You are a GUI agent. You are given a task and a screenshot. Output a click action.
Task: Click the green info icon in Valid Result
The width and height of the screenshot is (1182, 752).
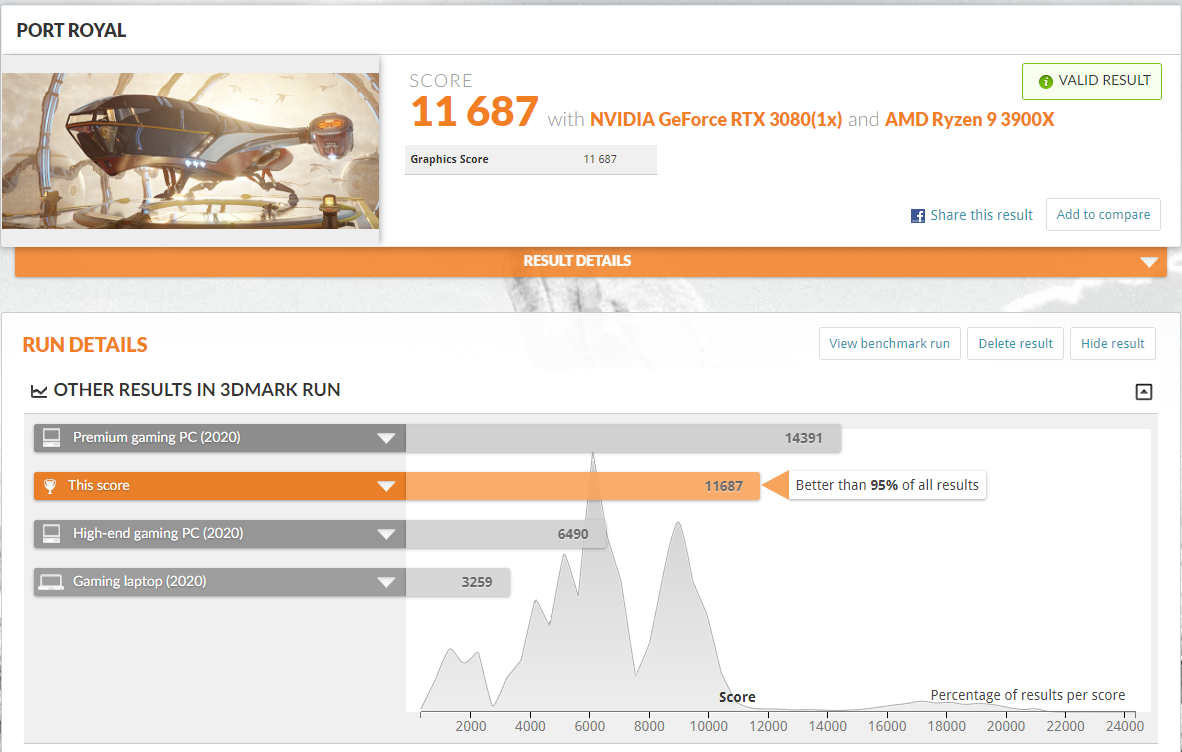tap(1045, 81)
